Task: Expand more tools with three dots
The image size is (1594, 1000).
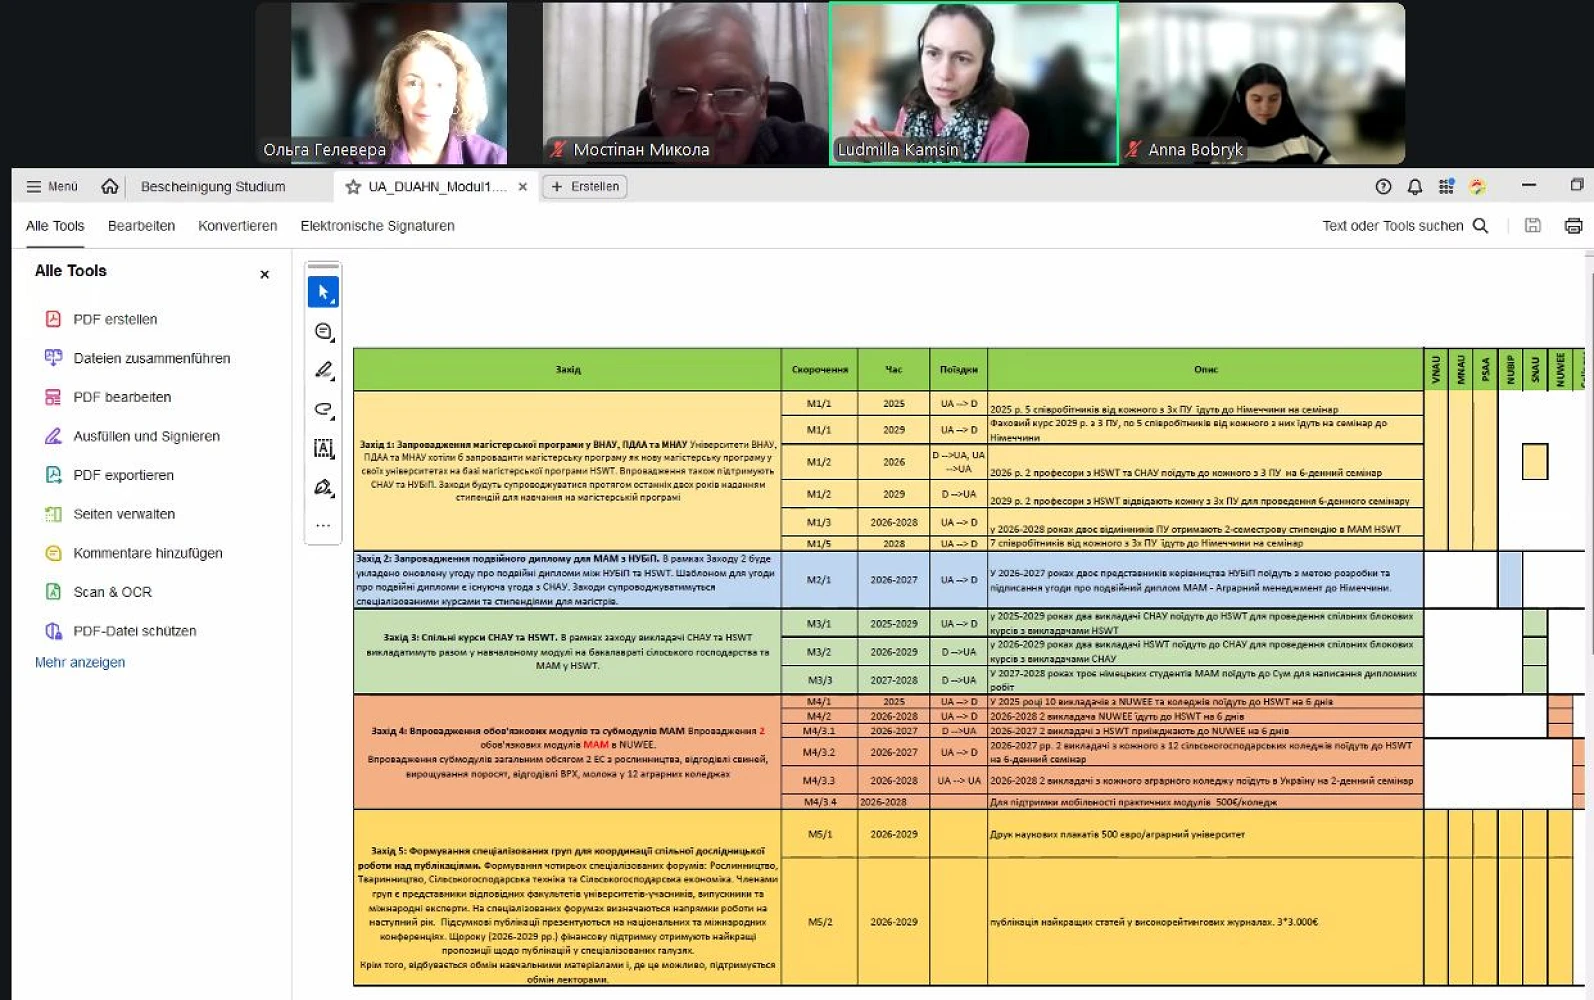Action: tap(323, 525)
